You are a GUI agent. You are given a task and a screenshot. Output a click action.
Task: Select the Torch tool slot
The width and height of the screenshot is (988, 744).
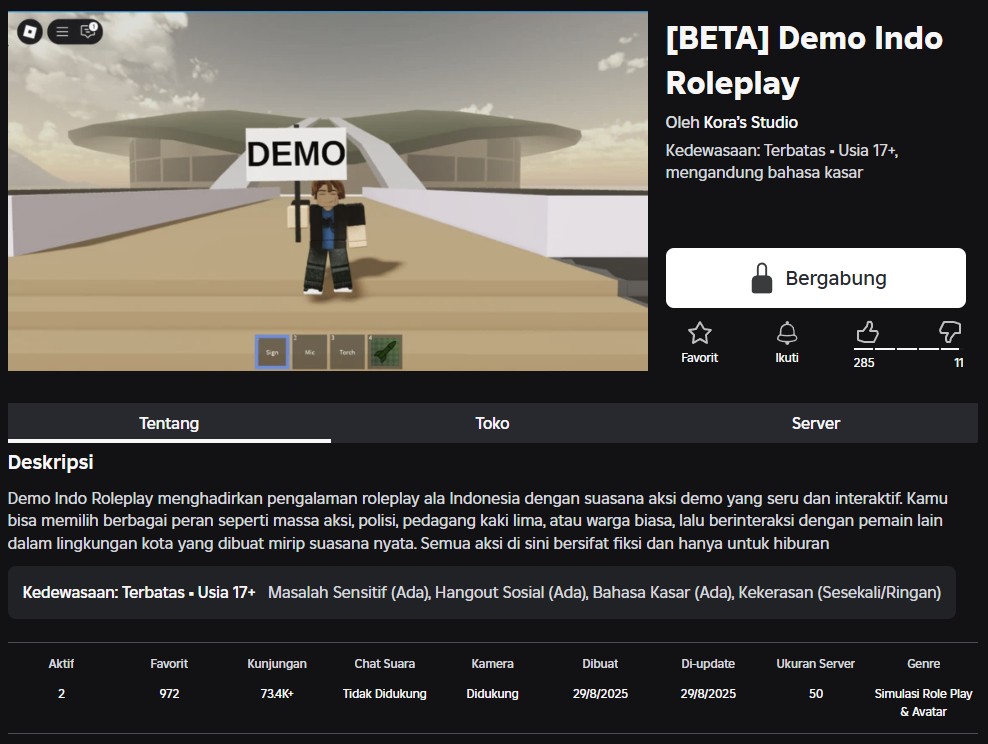pyautogui.click(x=347, y=352)
